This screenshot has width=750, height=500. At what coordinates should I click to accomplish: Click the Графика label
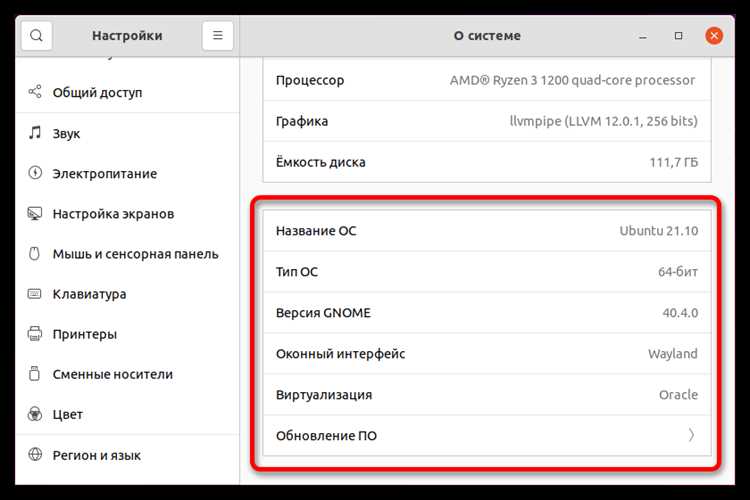(x=302, y=121)
